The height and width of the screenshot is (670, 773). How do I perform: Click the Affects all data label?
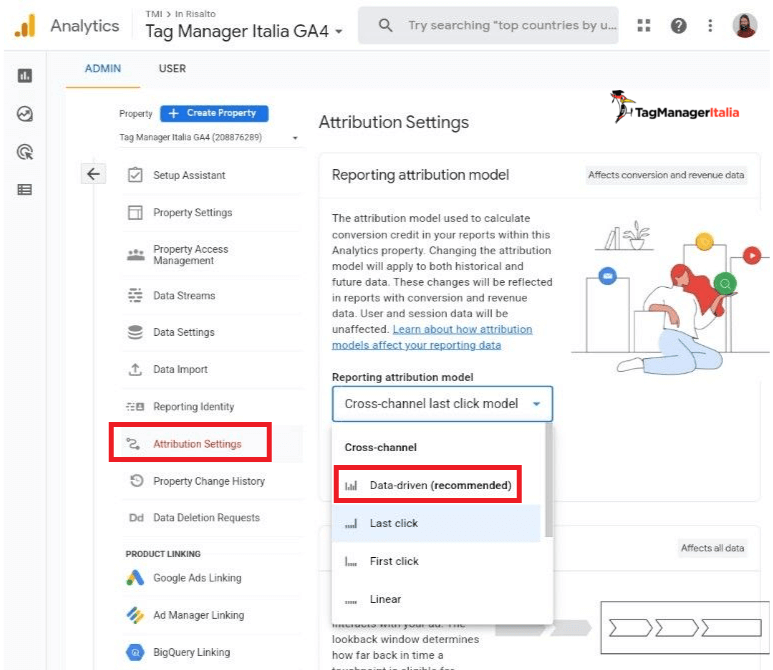(712, 548)
